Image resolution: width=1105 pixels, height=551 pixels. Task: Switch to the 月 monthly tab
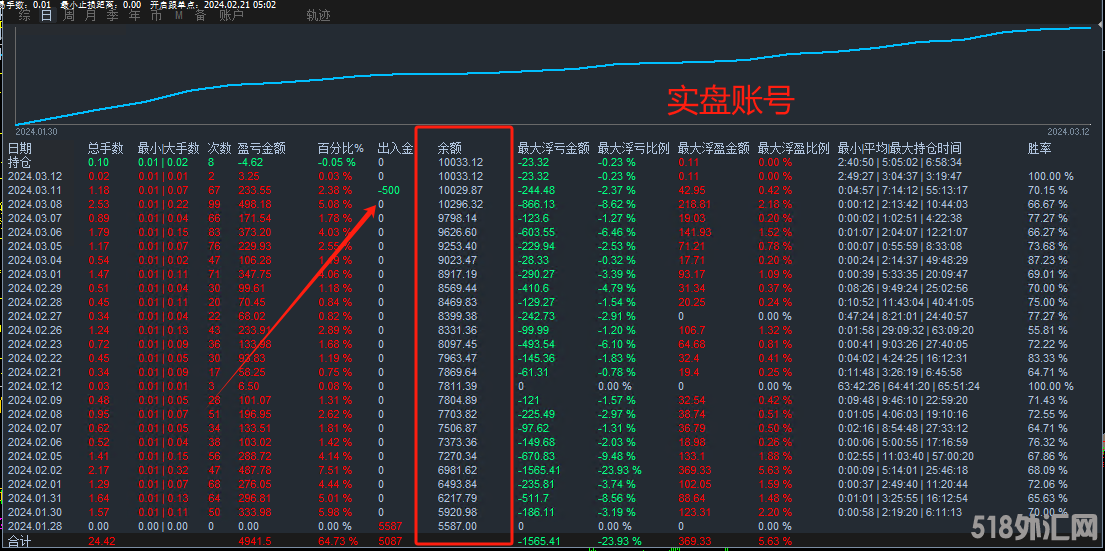tap(91, 16)
